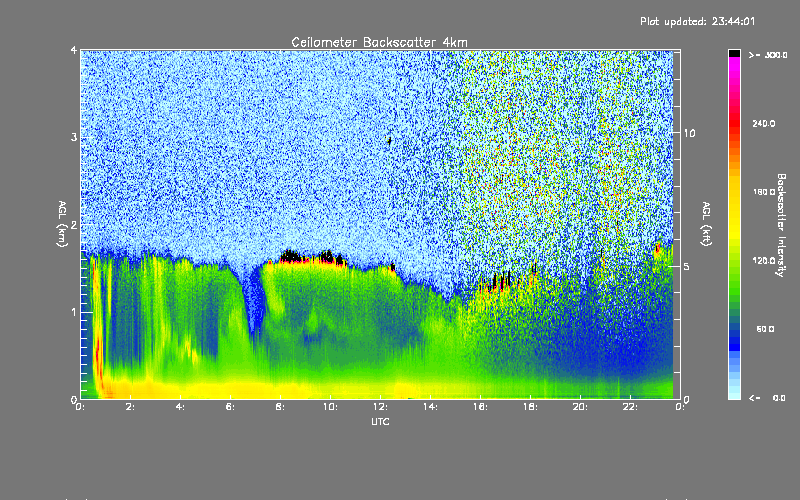Viewport: 800px width, 500px height.
Task: Click the 2 km tick on the left axis
Action: pos(74,225)
